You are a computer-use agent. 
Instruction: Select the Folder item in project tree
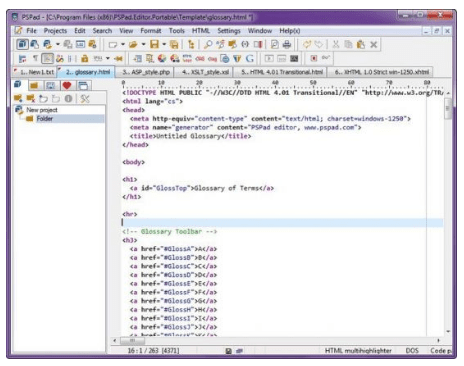coord(45,119)
